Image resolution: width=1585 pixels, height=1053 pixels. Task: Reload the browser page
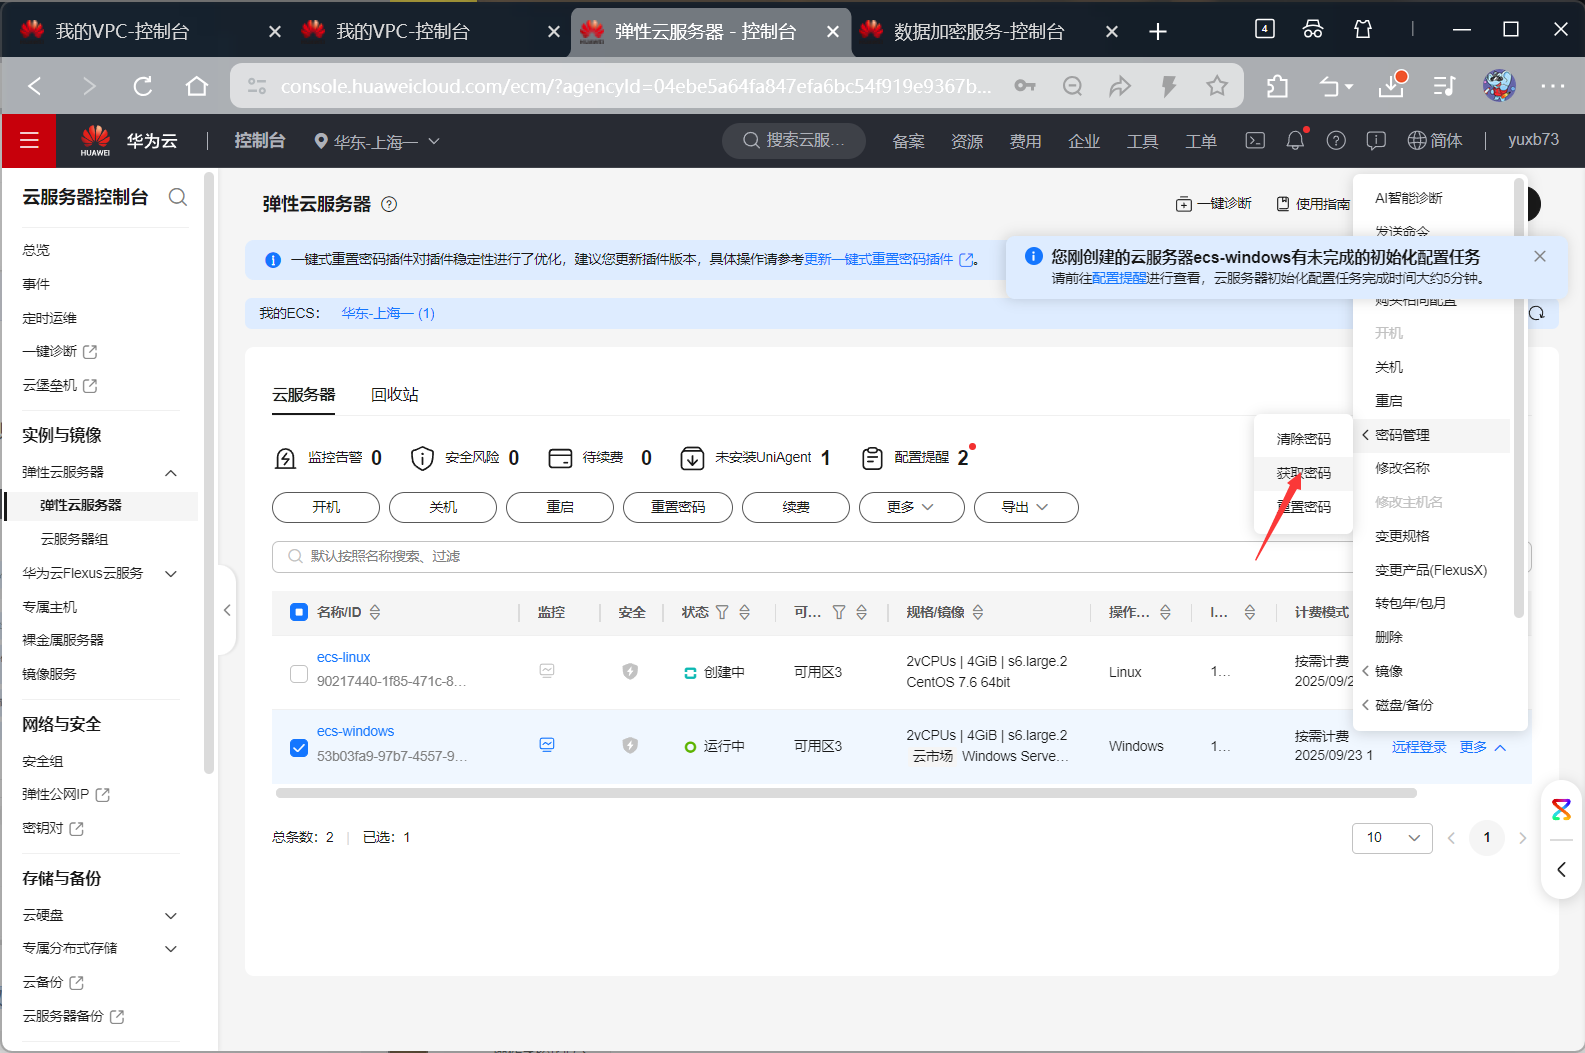143,86
